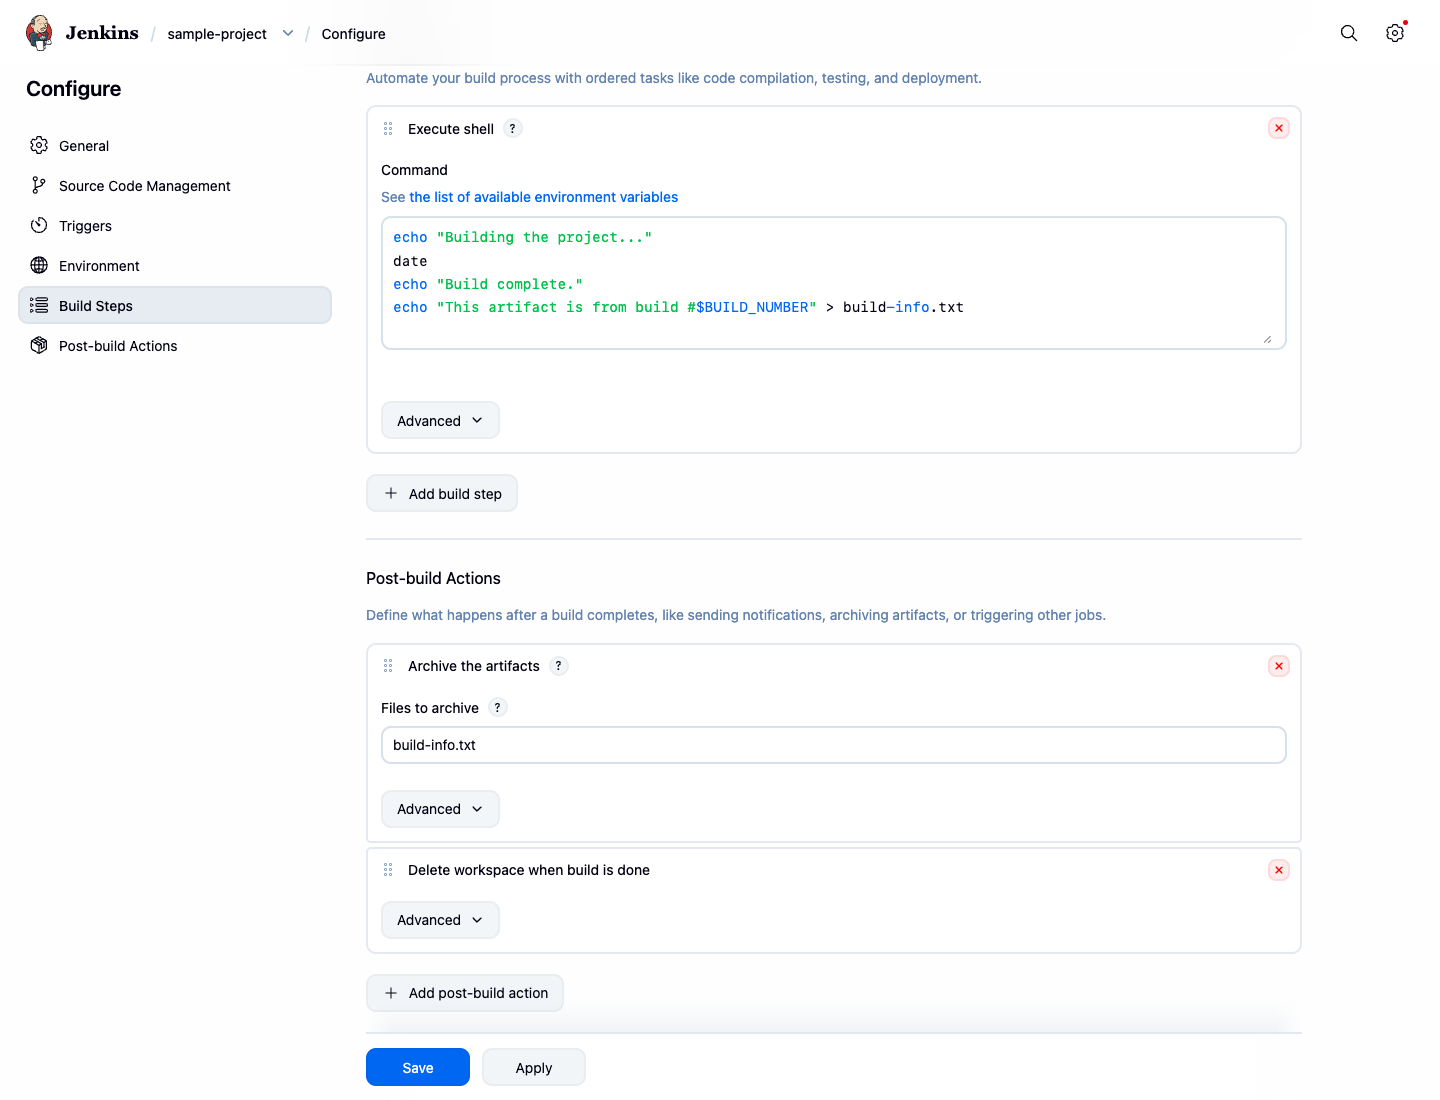Click the plus icon on Add build step
This screenshot has width=1440, height=1100.
[x=391, y=493]
